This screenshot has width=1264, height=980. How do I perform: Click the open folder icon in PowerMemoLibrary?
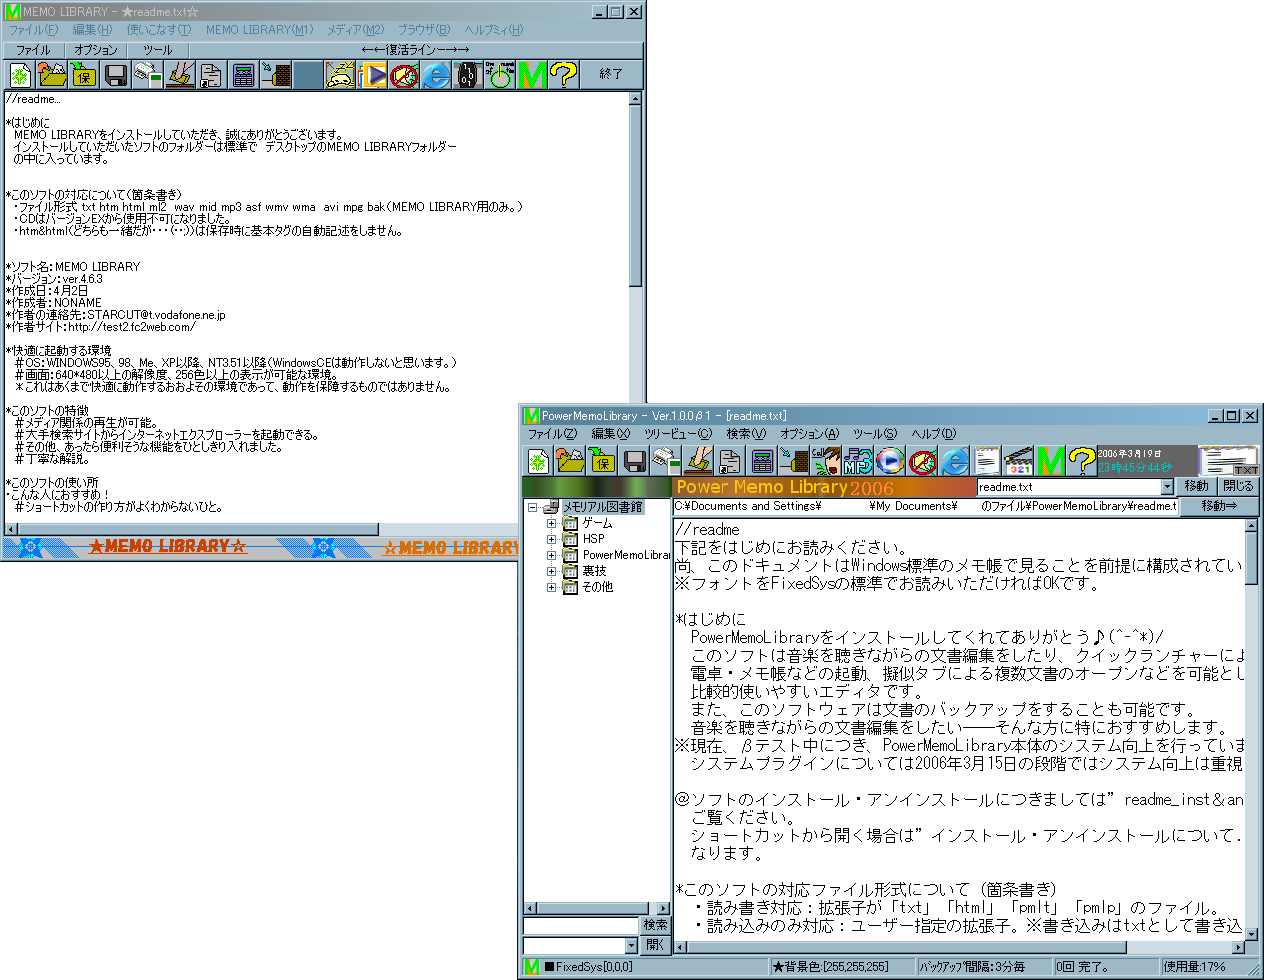click(570, 461)
